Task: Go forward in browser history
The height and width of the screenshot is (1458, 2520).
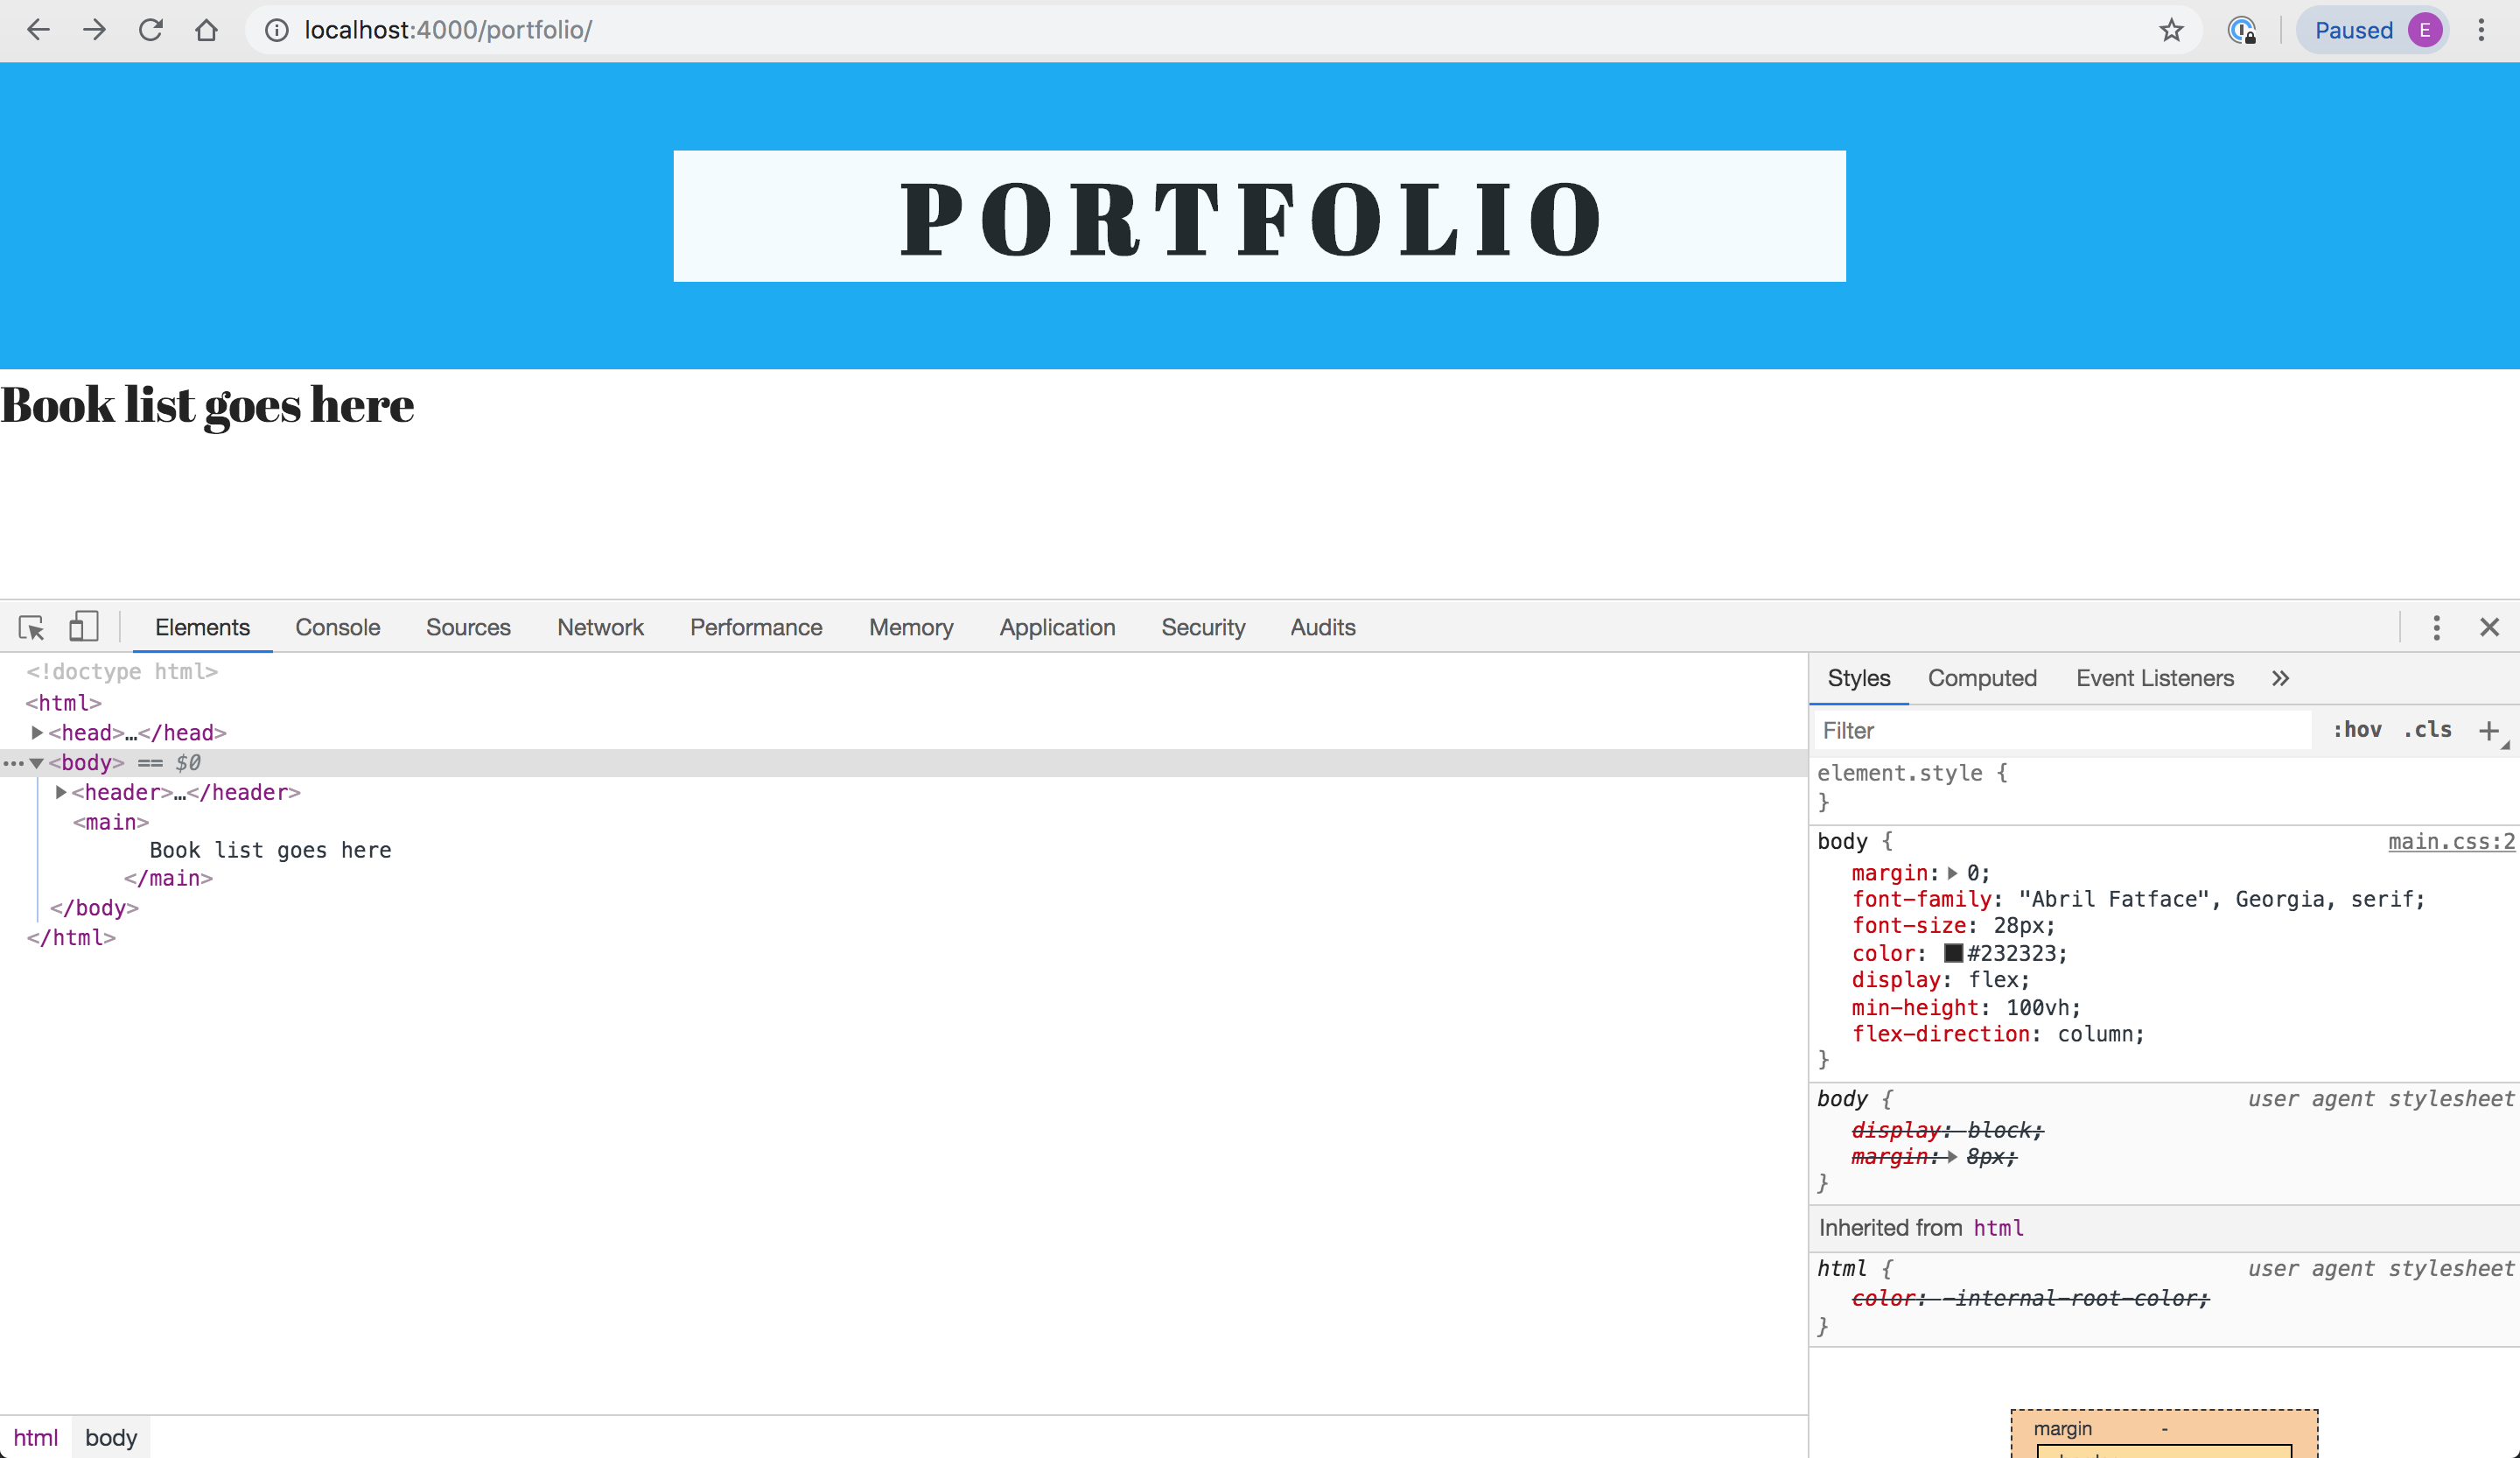Action: point(94,30)
